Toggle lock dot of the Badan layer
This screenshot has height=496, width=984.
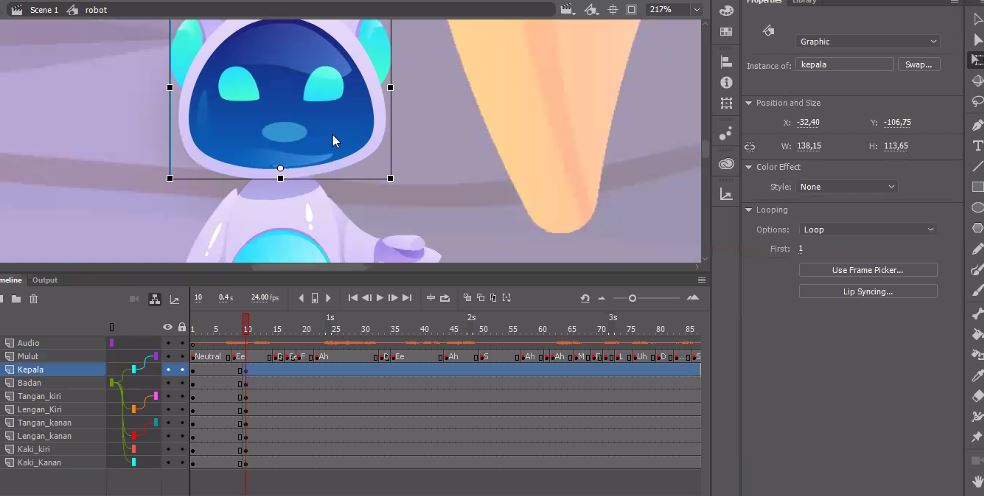(182, 383)
